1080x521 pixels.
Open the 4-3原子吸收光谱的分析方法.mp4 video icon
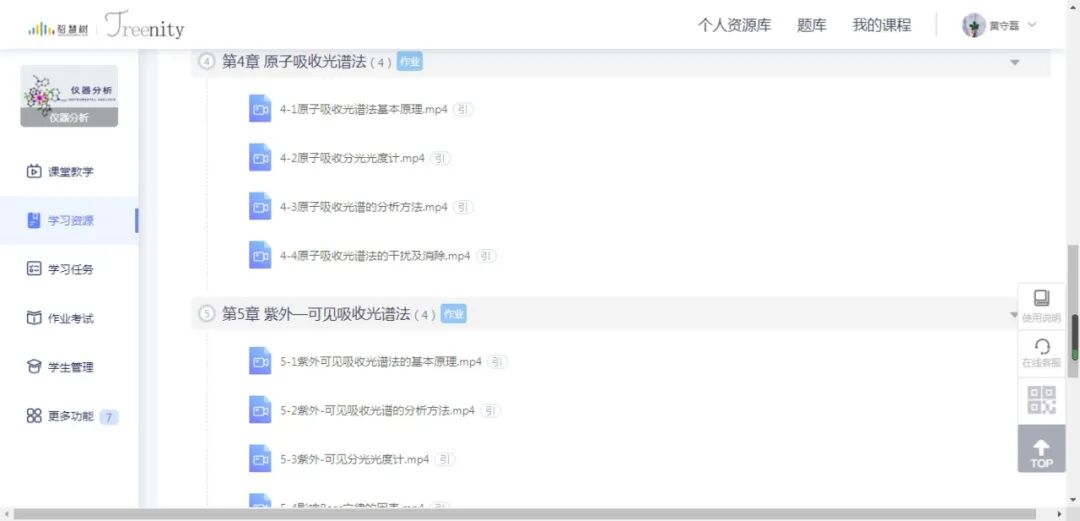pyautogui.click(x=260, y=207)
